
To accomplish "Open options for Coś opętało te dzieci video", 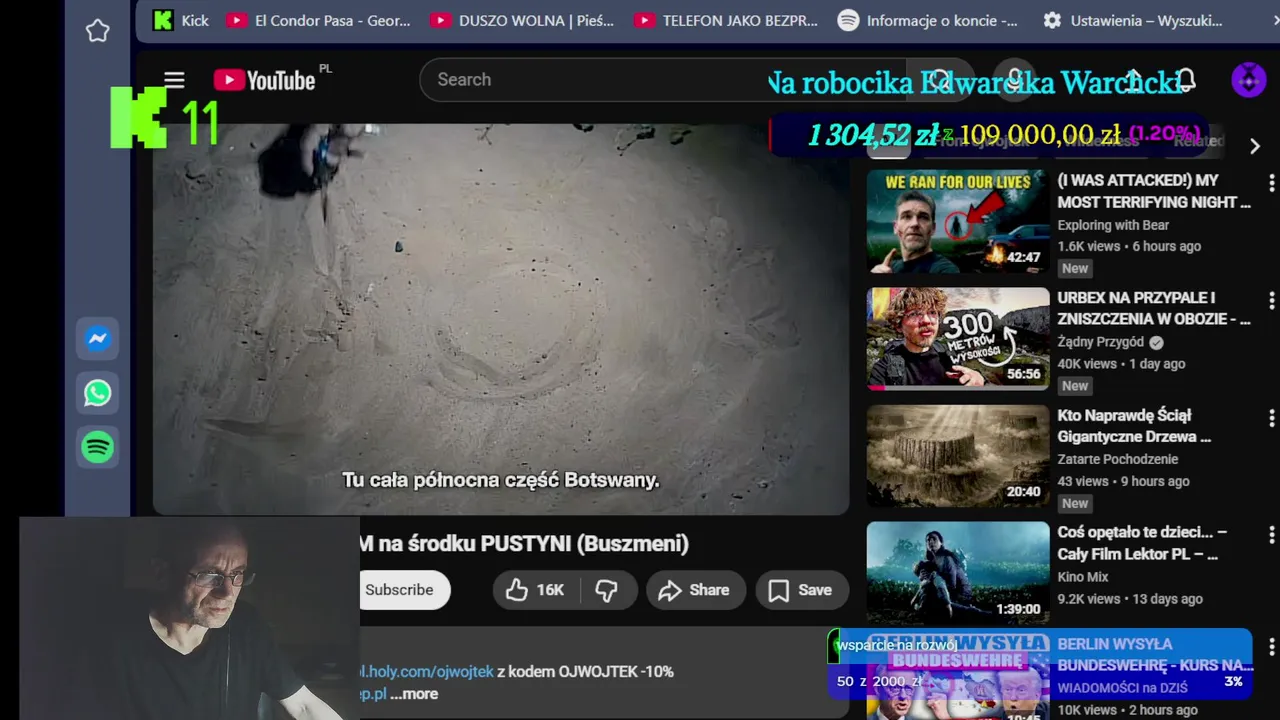I will 1271,534.
